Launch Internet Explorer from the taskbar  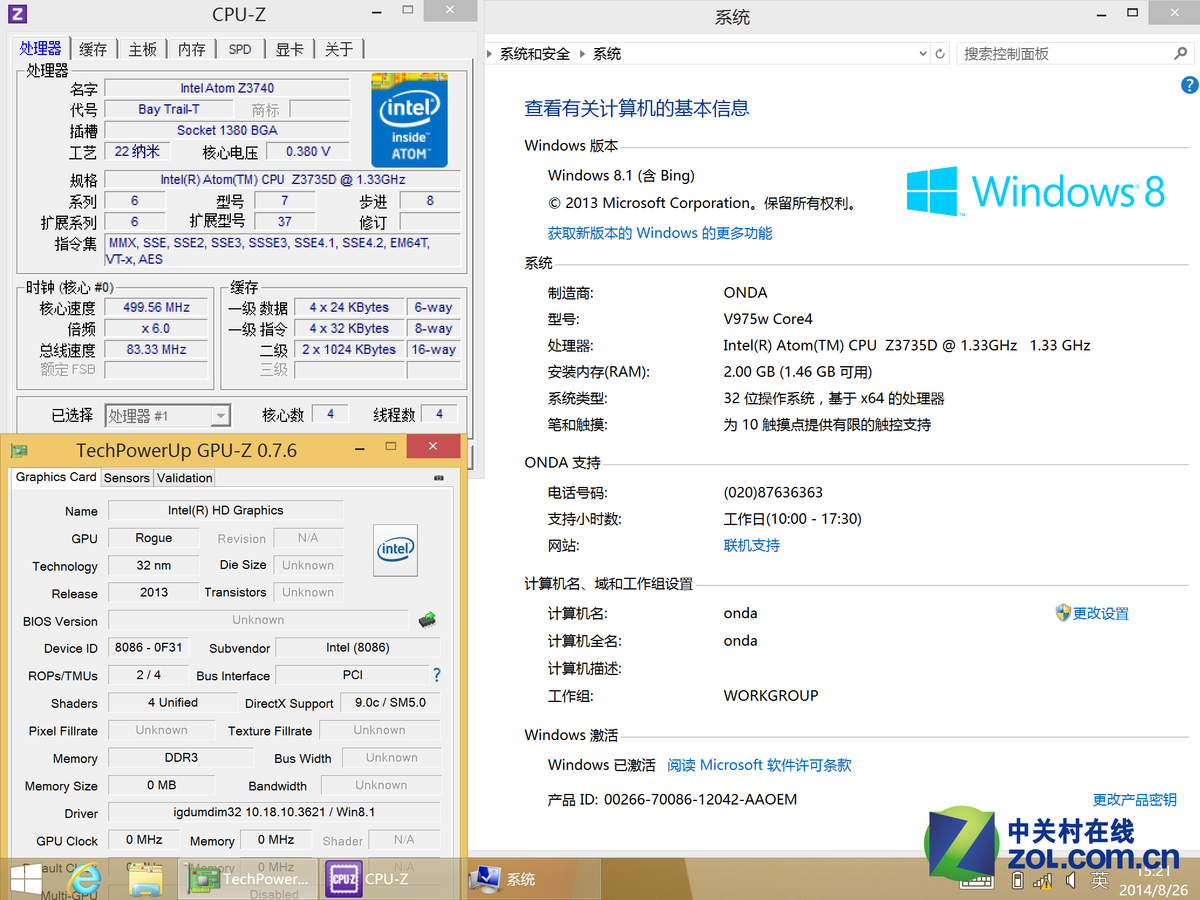(86, 879)
